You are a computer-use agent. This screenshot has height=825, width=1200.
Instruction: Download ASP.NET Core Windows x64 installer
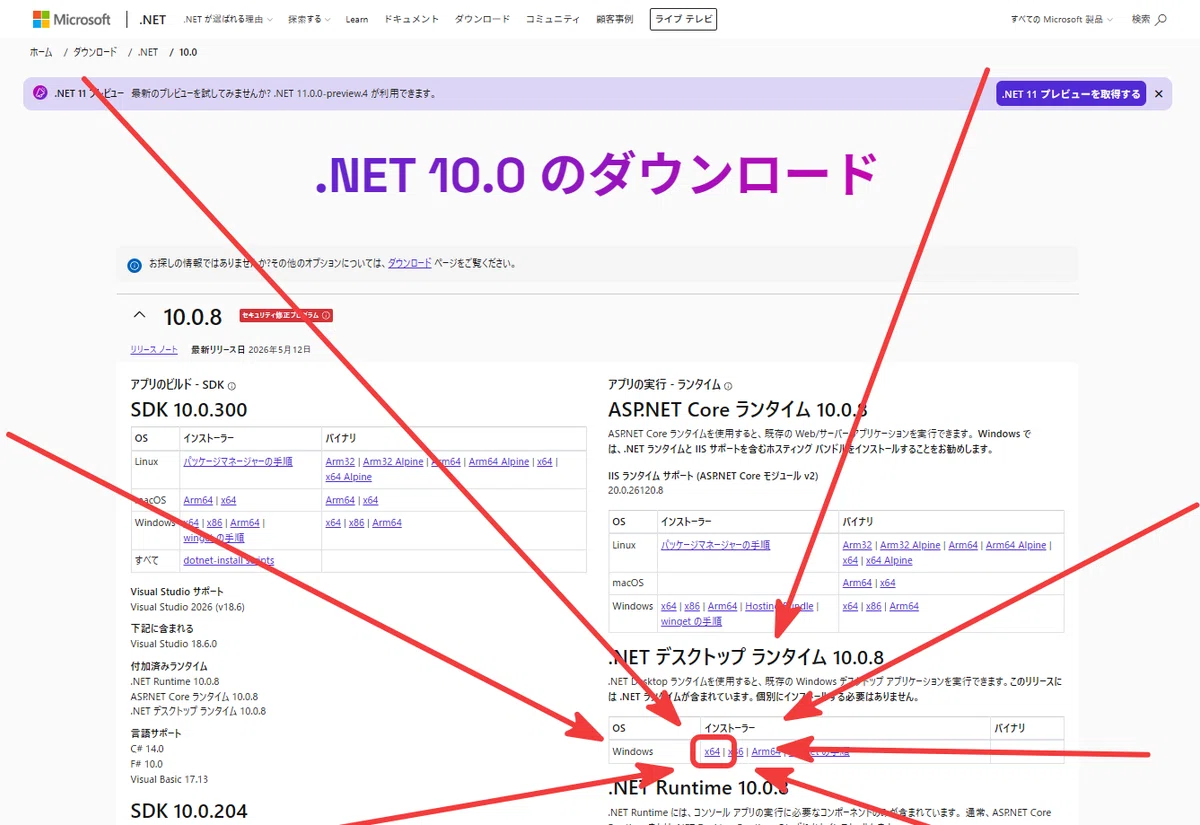click(668, 606)
